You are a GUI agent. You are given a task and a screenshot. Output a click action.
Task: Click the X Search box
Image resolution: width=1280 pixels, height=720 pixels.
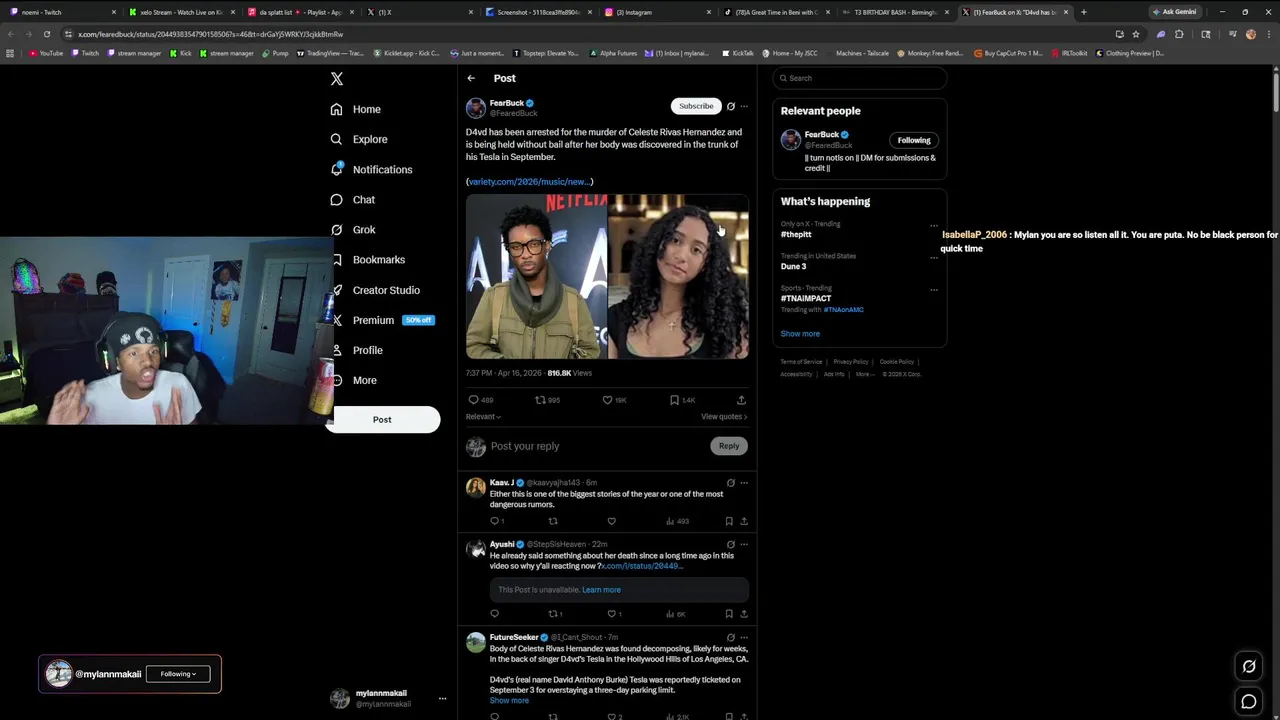point(860,78)
